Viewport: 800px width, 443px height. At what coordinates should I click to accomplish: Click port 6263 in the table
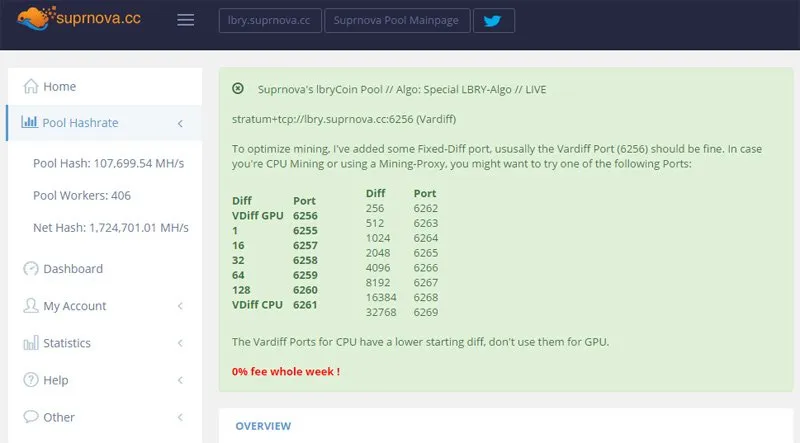[426, 223]
